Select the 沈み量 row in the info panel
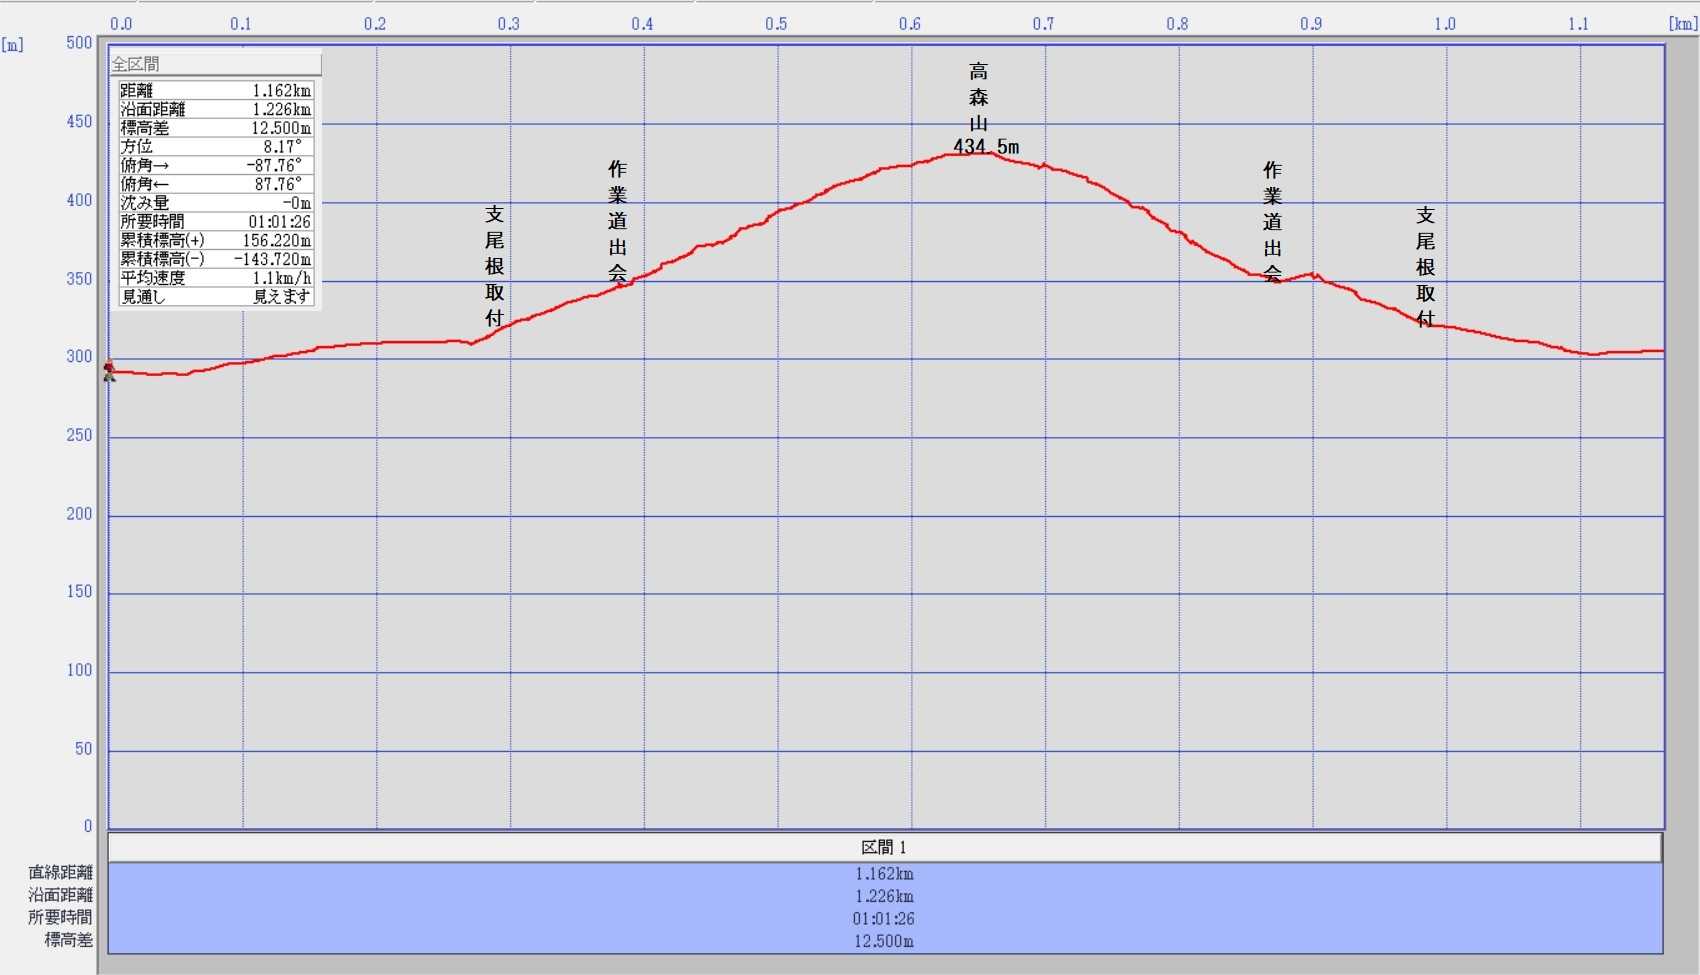The width and height of the screenshot is (1700, 975). click(x=215, y=203)
